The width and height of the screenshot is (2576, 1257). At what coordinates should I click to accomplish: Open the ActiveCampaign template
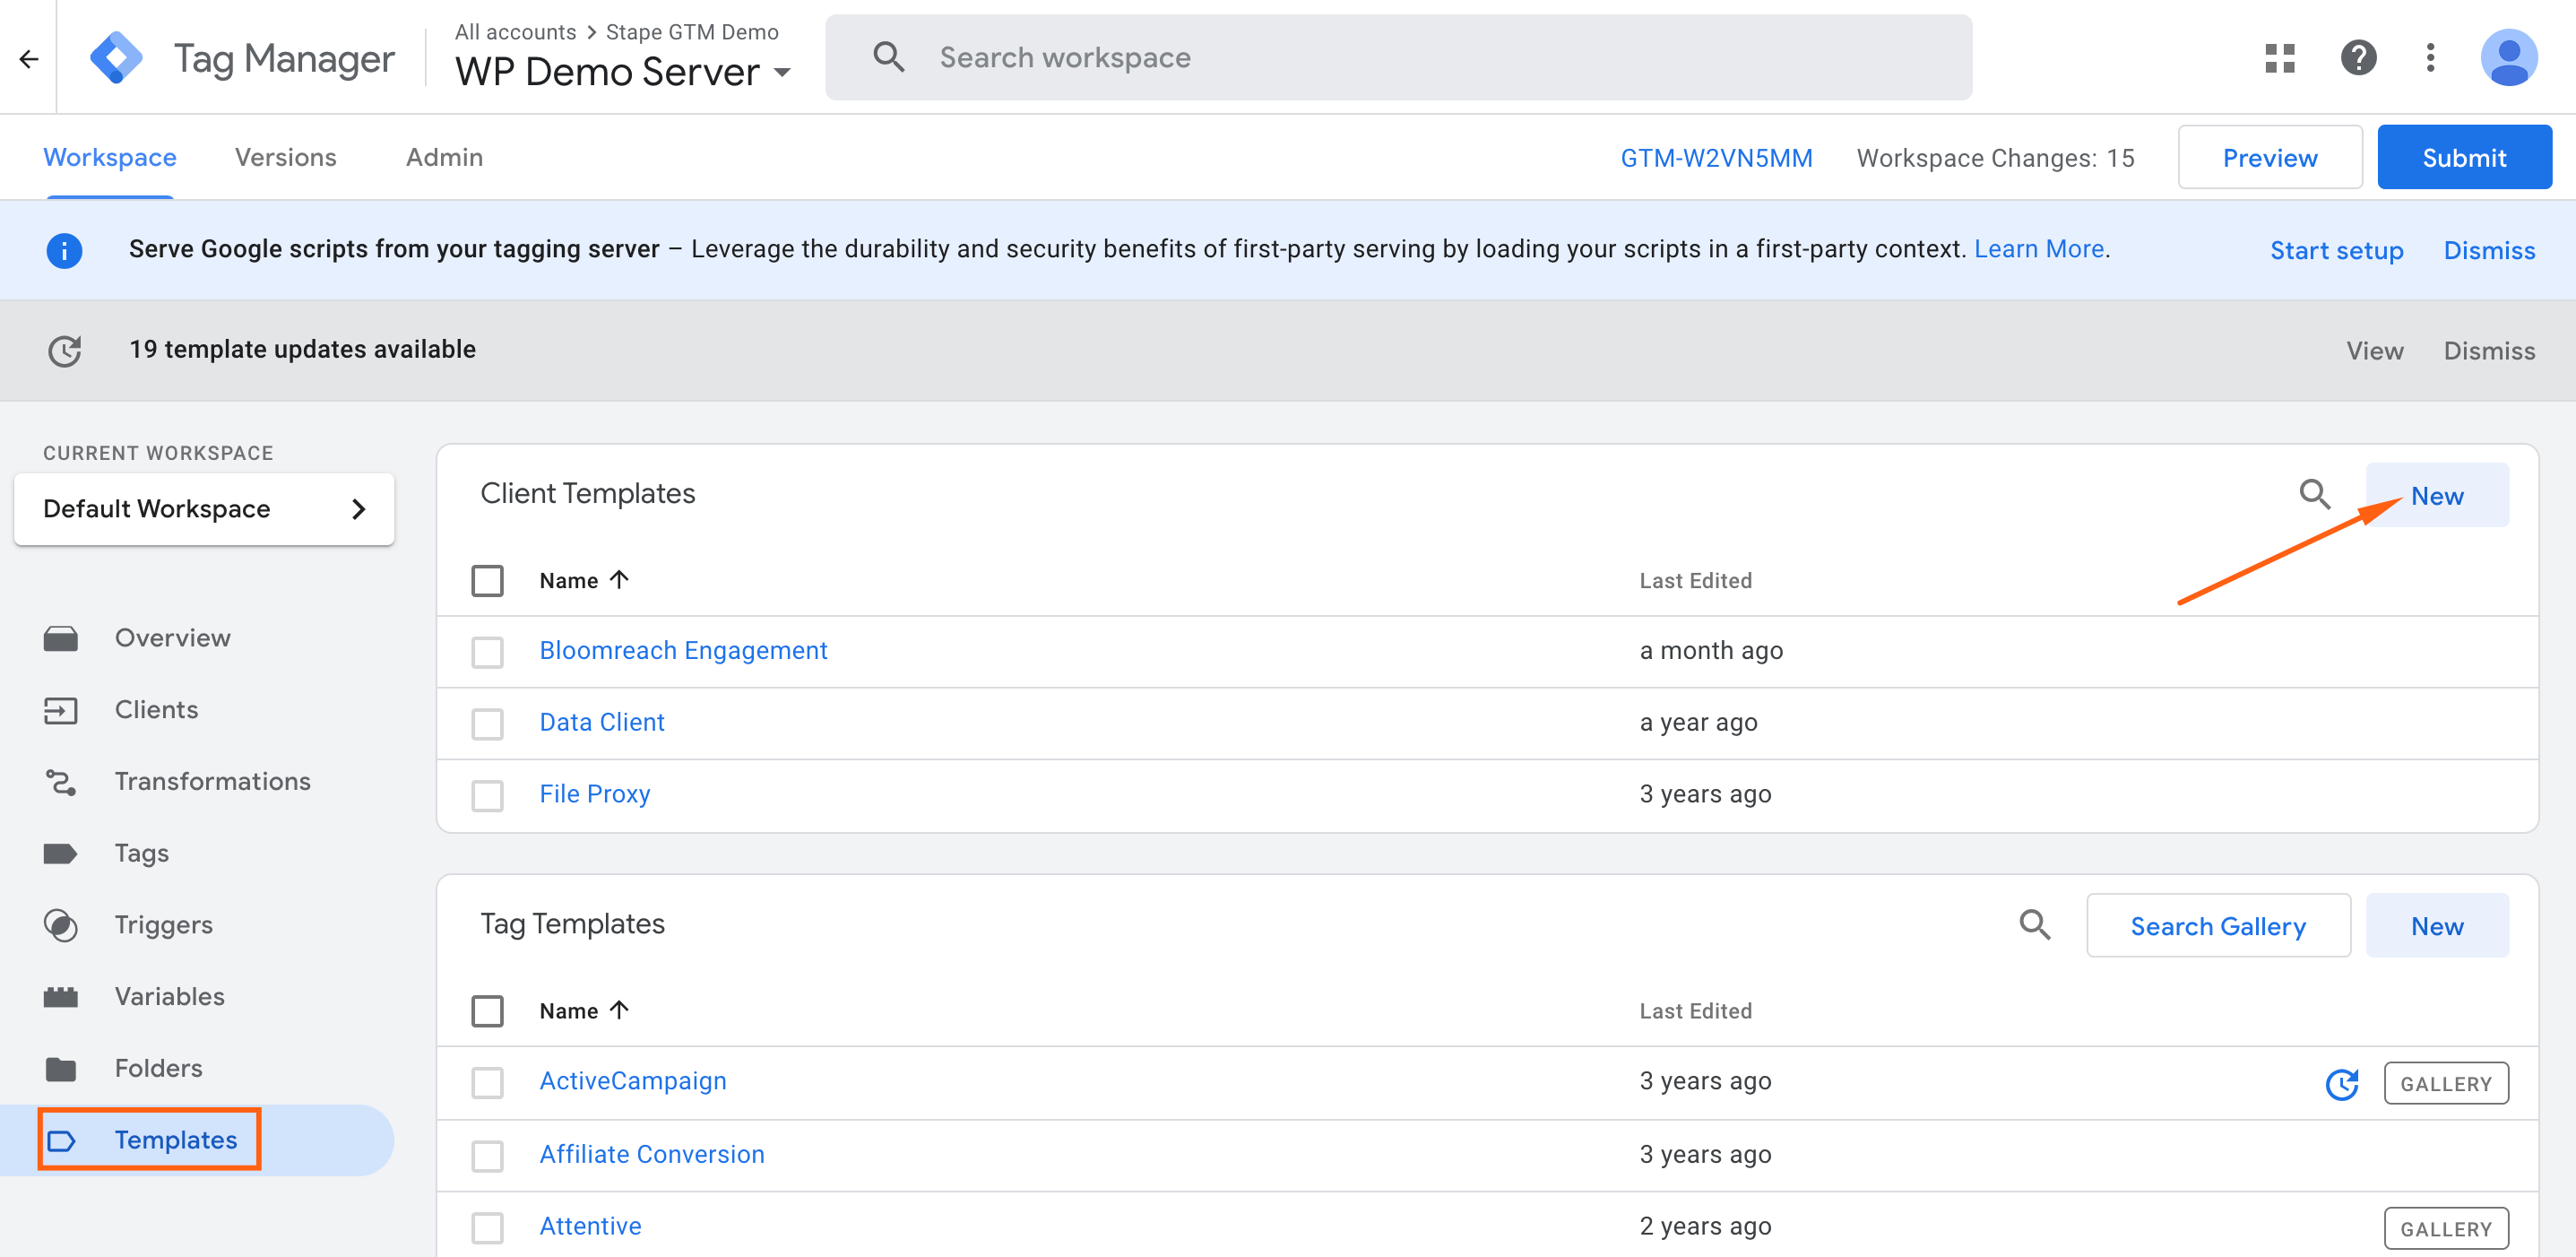click(633, 1082)
